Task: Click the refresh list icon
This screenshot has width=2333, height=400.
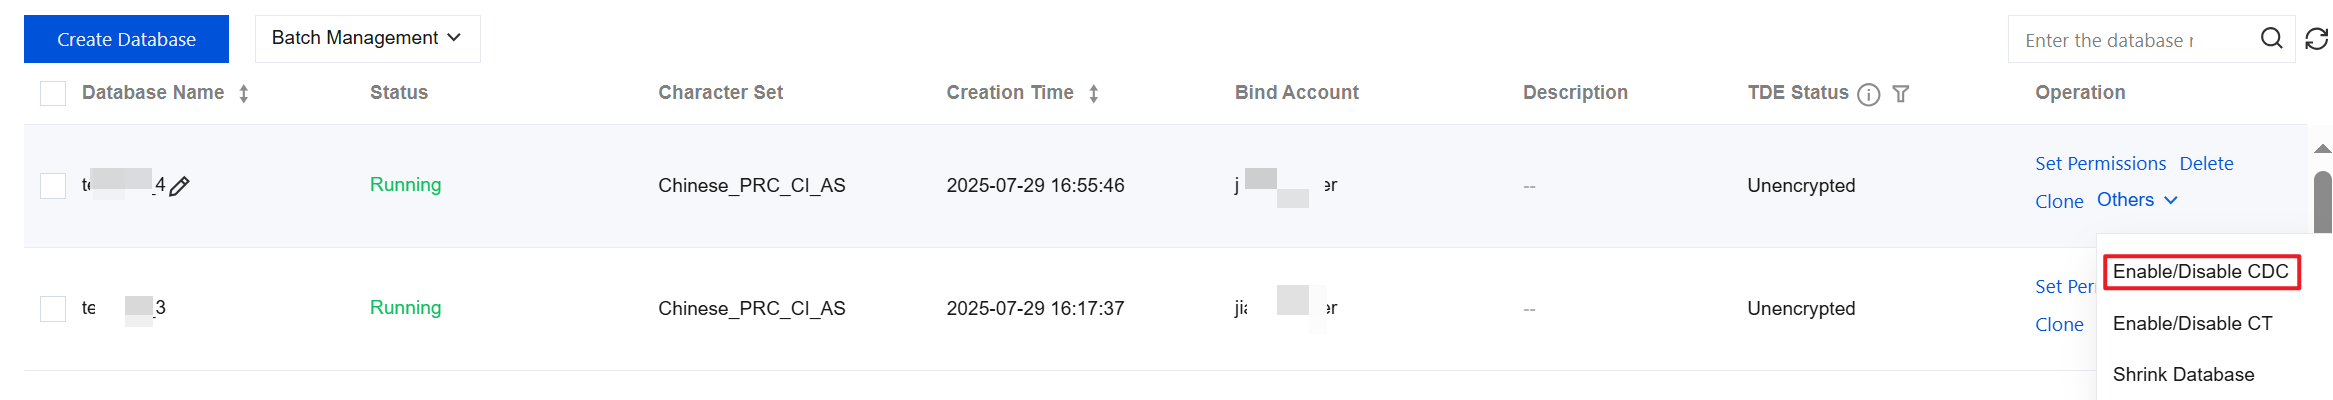Action: [x=2316, y=39]
